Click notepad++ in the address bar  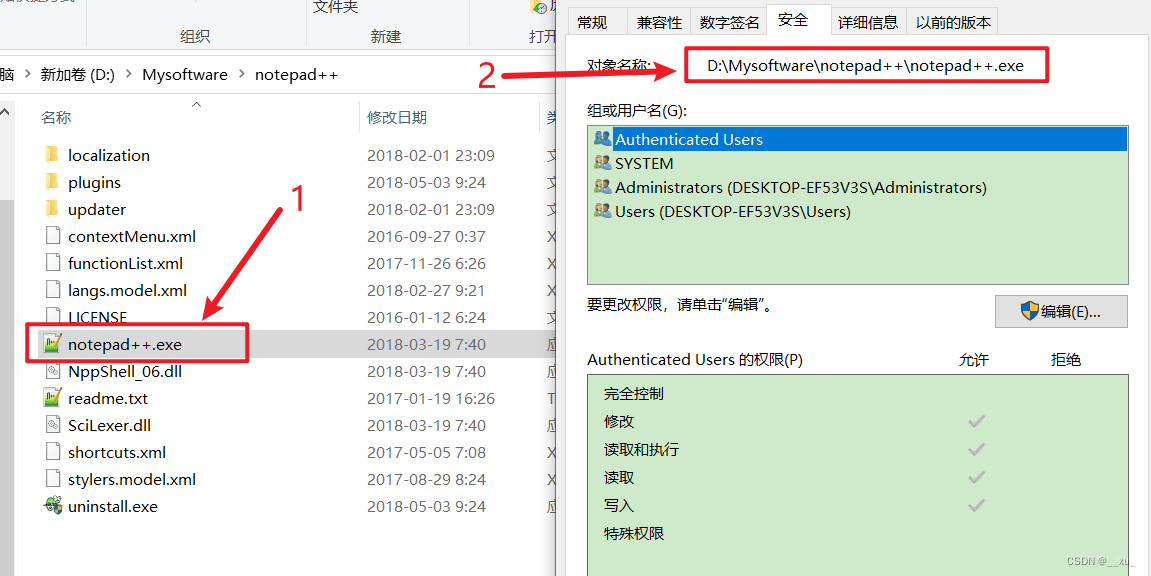point(296,74)
